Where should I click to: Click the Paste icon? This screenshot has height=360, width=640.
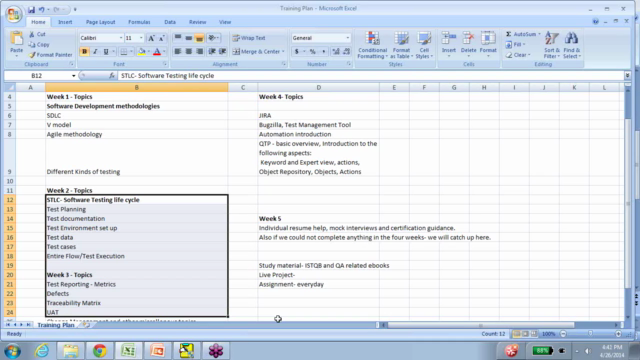[x=16, y=38]
